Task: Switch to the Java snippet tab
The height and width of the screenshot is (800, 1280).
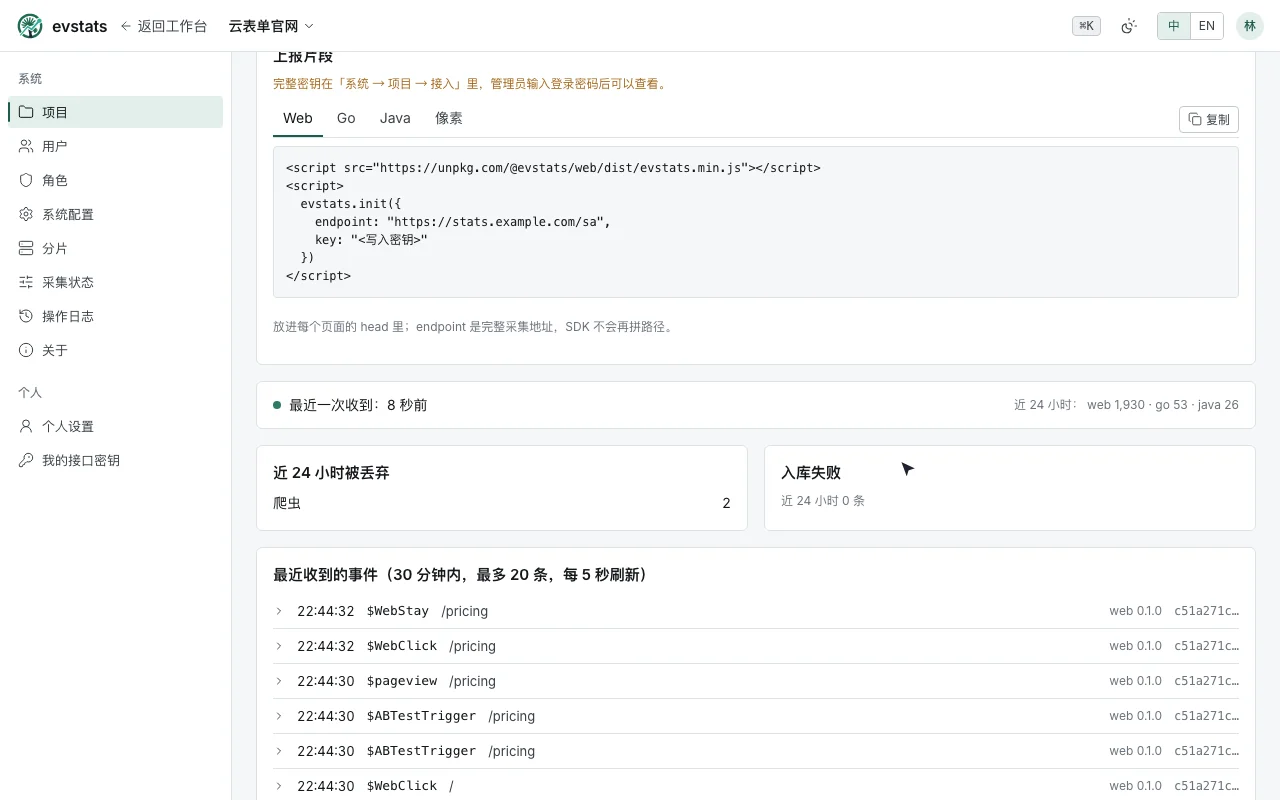Action: pyautogui.click(x=395, y=118)
